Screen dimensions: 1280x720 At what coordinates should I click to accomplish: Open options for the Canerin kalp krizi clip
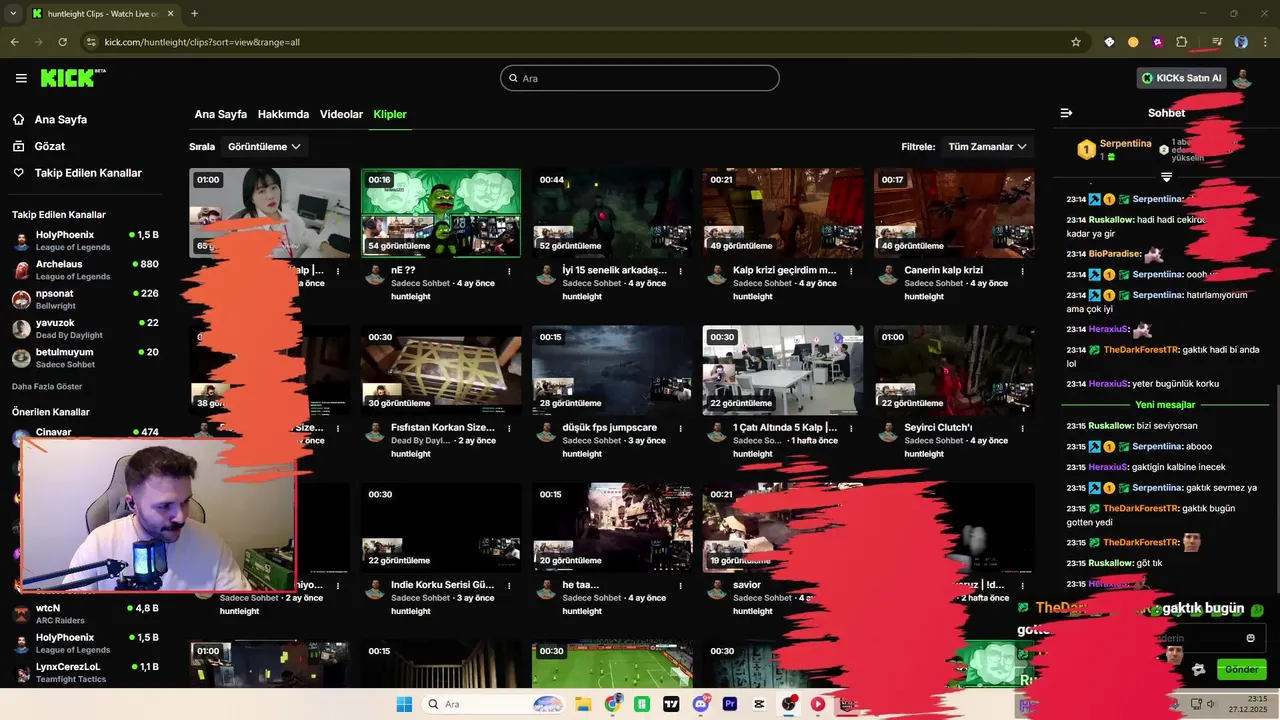click(1022, 271)
